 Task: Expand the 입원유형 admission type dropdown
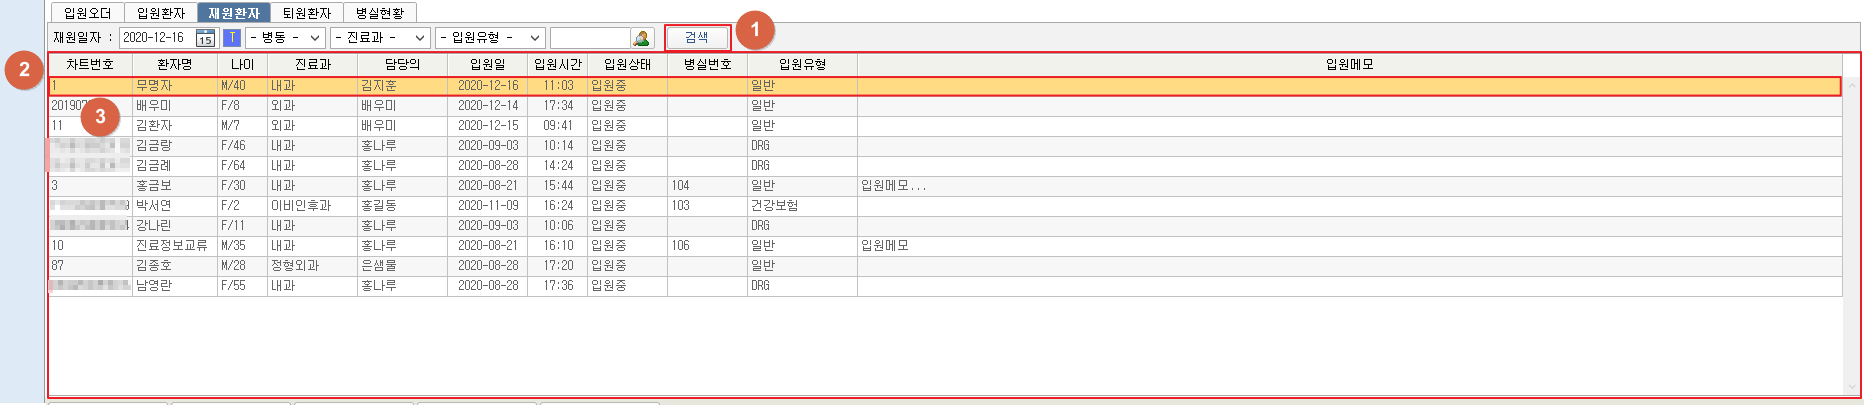[490, 38]
